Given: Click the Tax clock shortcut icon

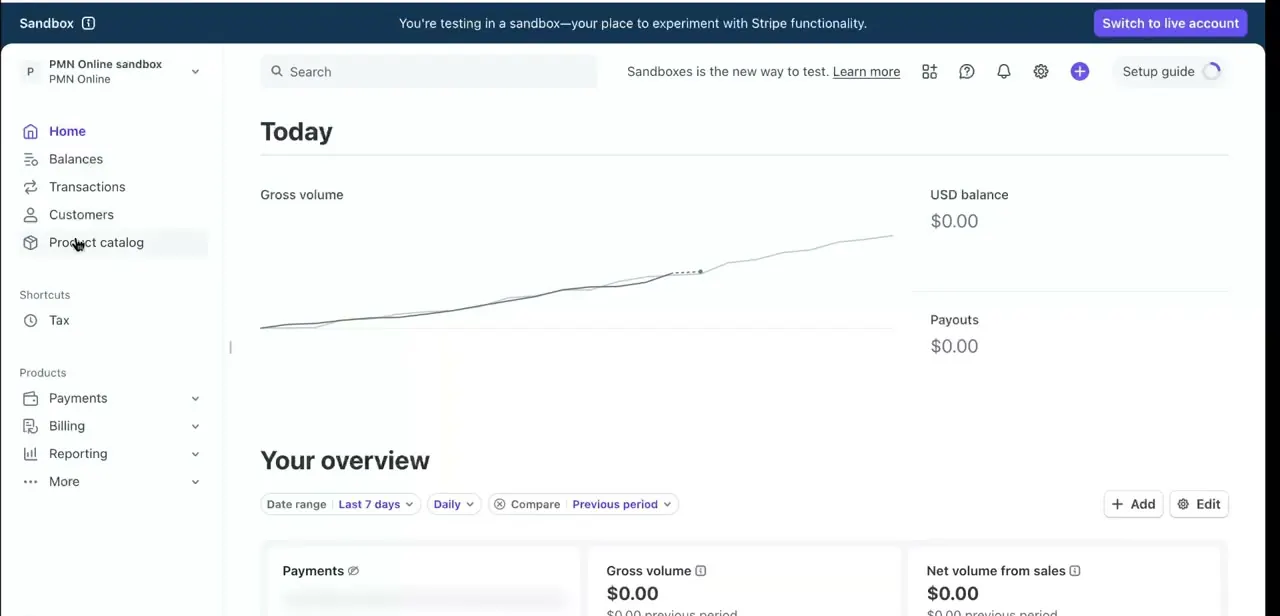Looking at the screenshot, I should tap(30, 321).
